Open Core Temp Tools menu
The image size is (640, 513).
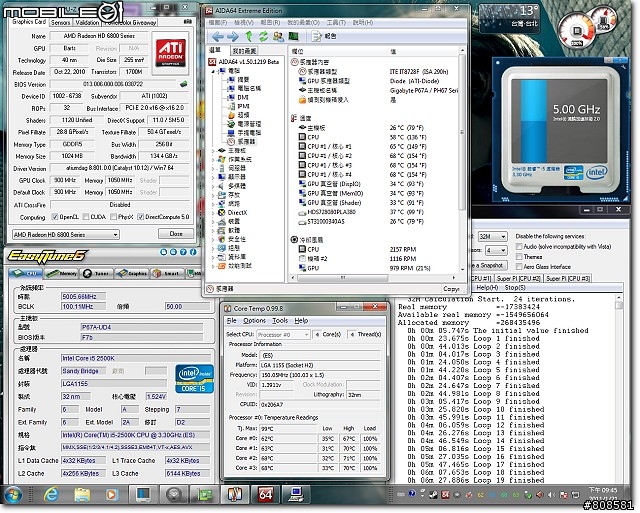pyautogui.click(x=280, y=321)
